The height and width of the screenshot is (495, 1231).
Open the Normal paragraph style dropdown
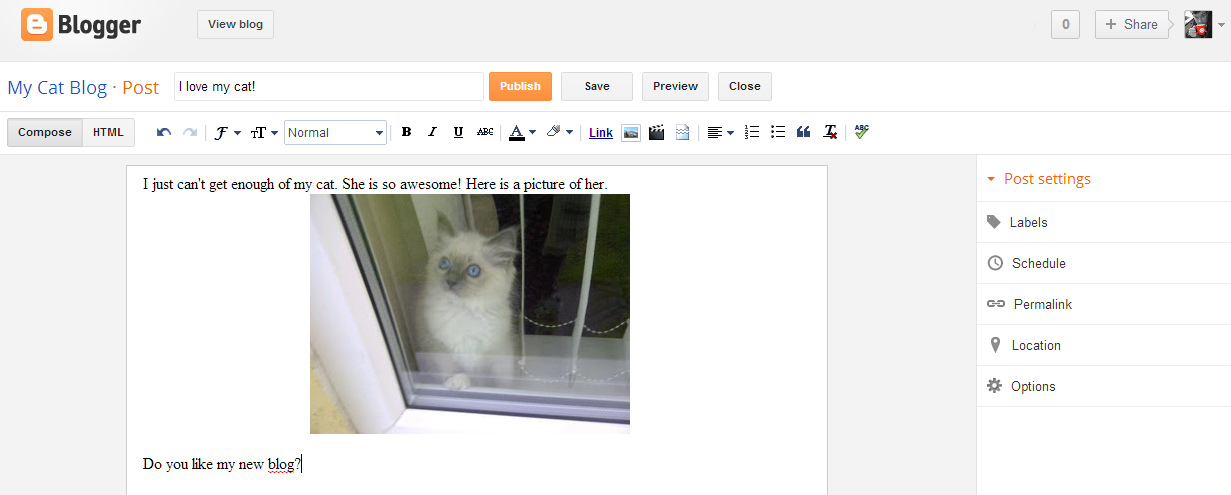[x=335, y=133]
